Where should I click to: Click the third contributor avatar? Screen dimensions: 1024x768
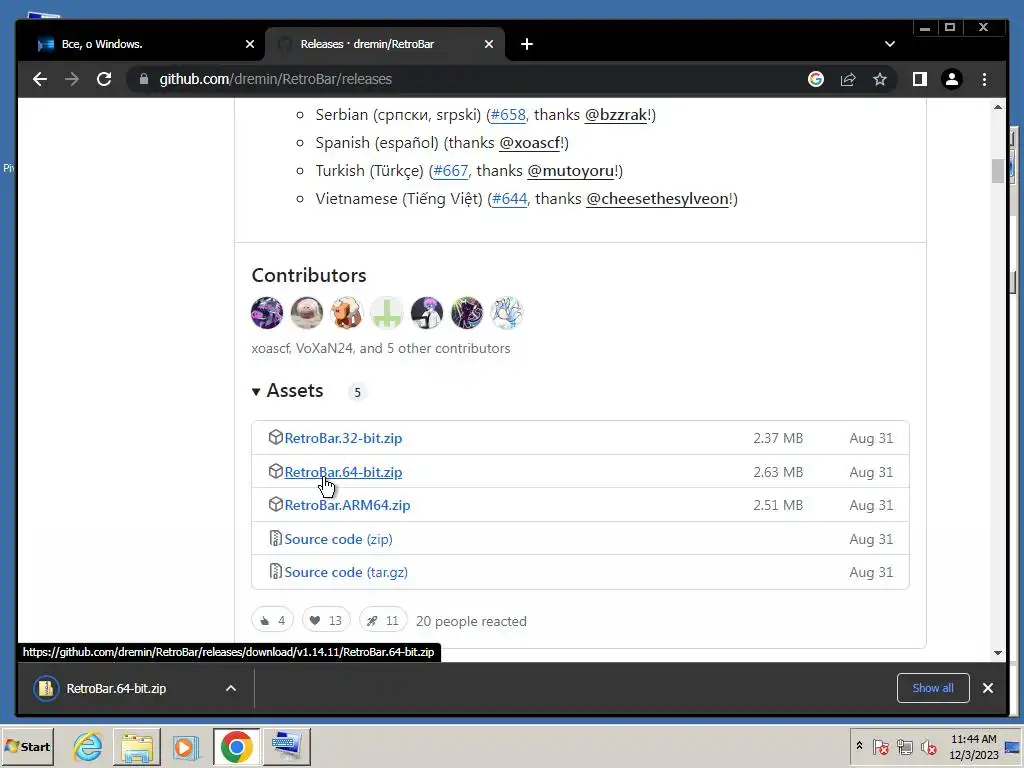[x=346, y=312]
